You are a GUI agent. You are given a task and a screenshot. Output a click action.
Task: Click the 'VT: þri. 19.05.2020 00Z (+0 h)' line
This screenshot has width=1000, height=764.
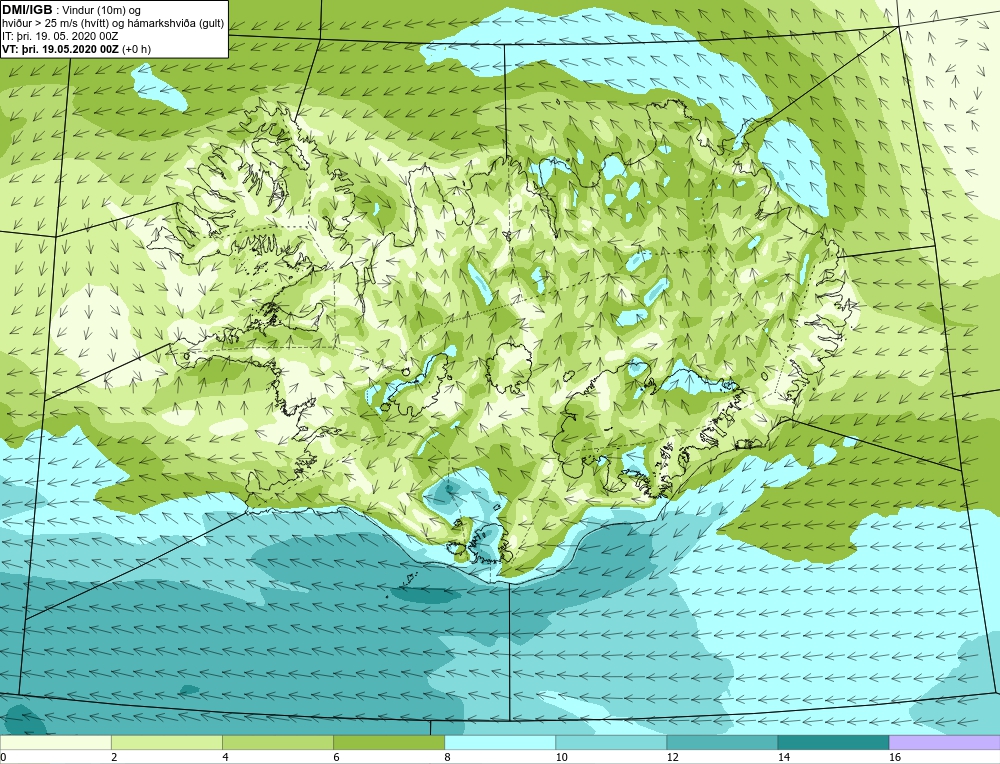(x=77, y=49)
